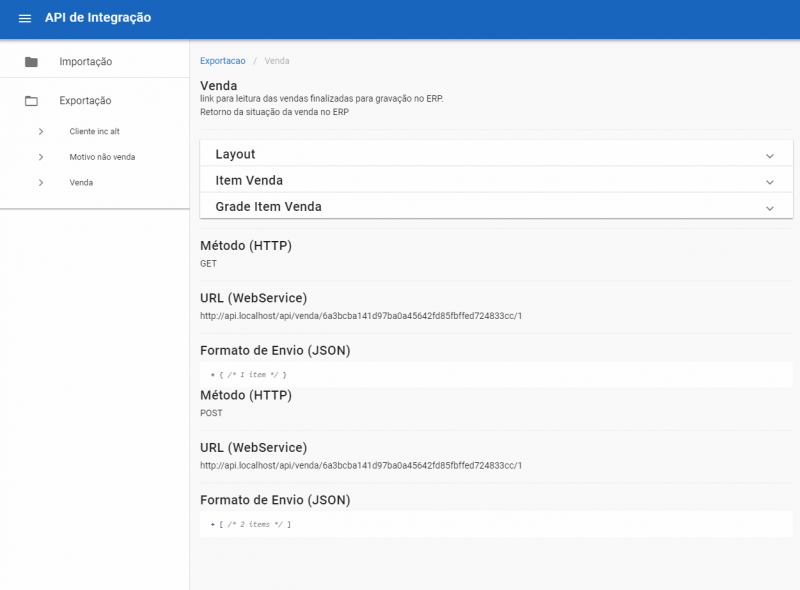800x590 pixels.
Task: Select Motivo não venda in sidebar
Action: (102, 157)
